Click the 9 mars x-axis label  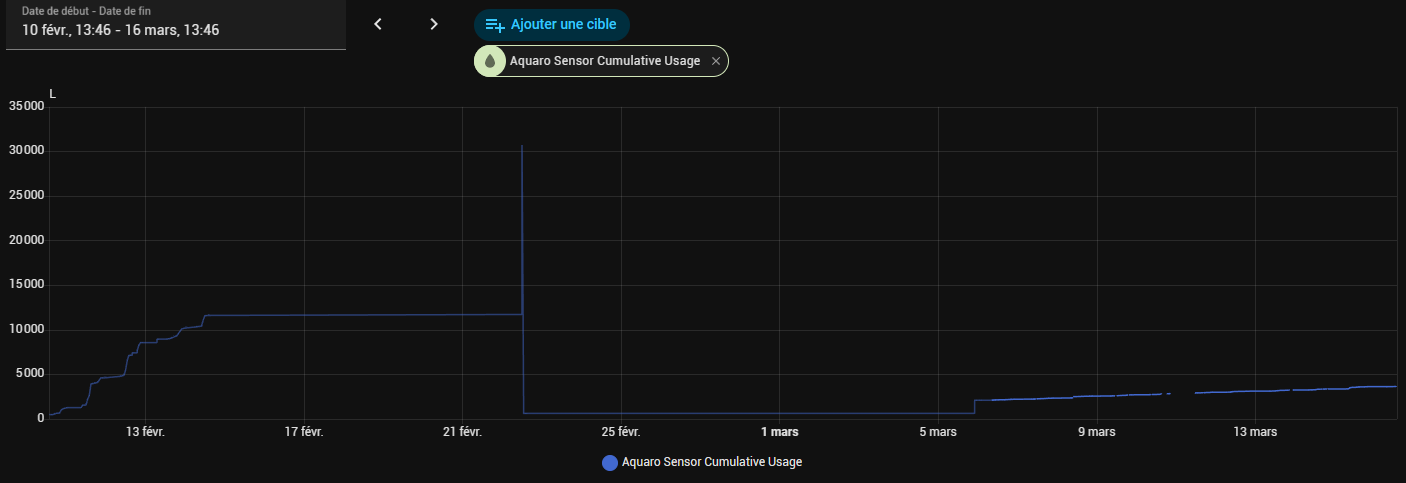pyautogui.click(x=1097, y=432)
